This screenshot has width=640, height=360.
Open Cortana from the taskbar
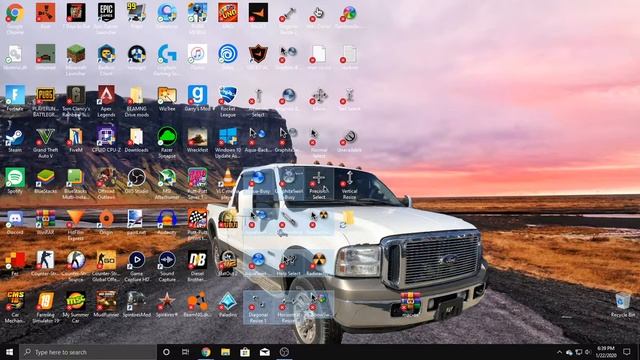(x=166, y=352)
